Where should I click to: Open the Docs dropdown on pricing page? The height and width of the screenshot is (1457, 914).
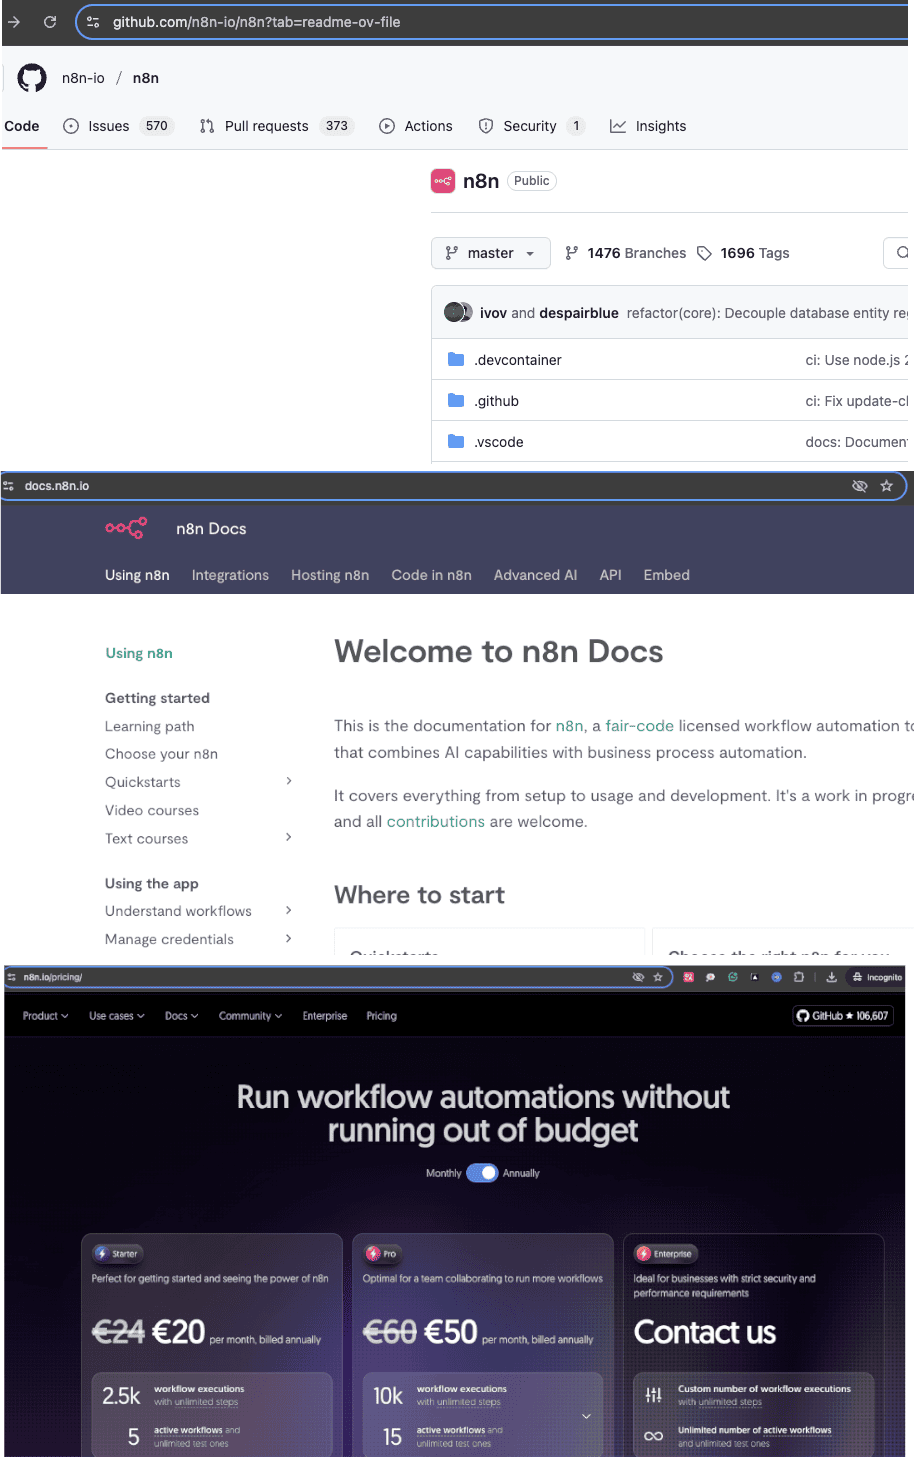coord(182,1016)
